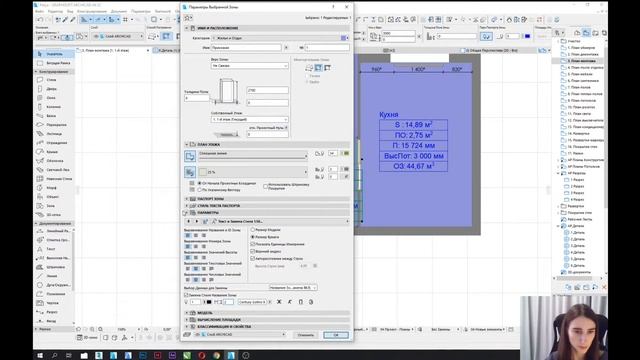The width and height of the screenshot is (640, 360).
Task: Select the Штриховка (Fill) tool
Action: [54, 267]
